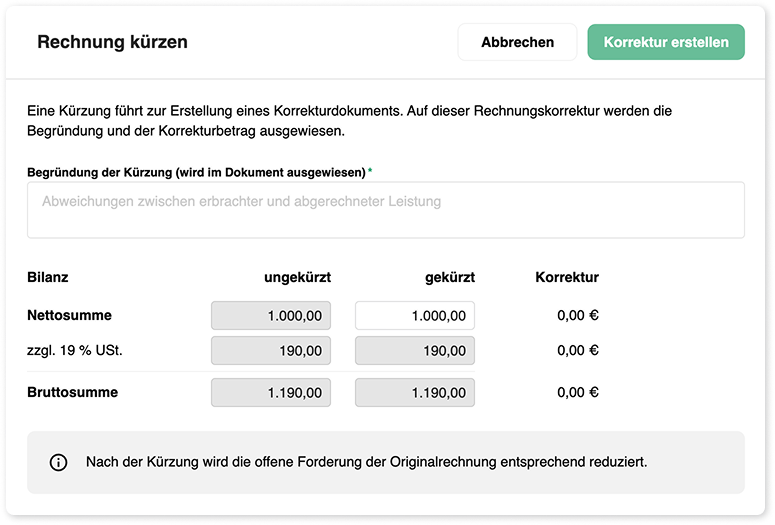Click the Rechnung kürzen dialog title
Image resolution: width=775 pixels, height=525 pixels.
113,42
